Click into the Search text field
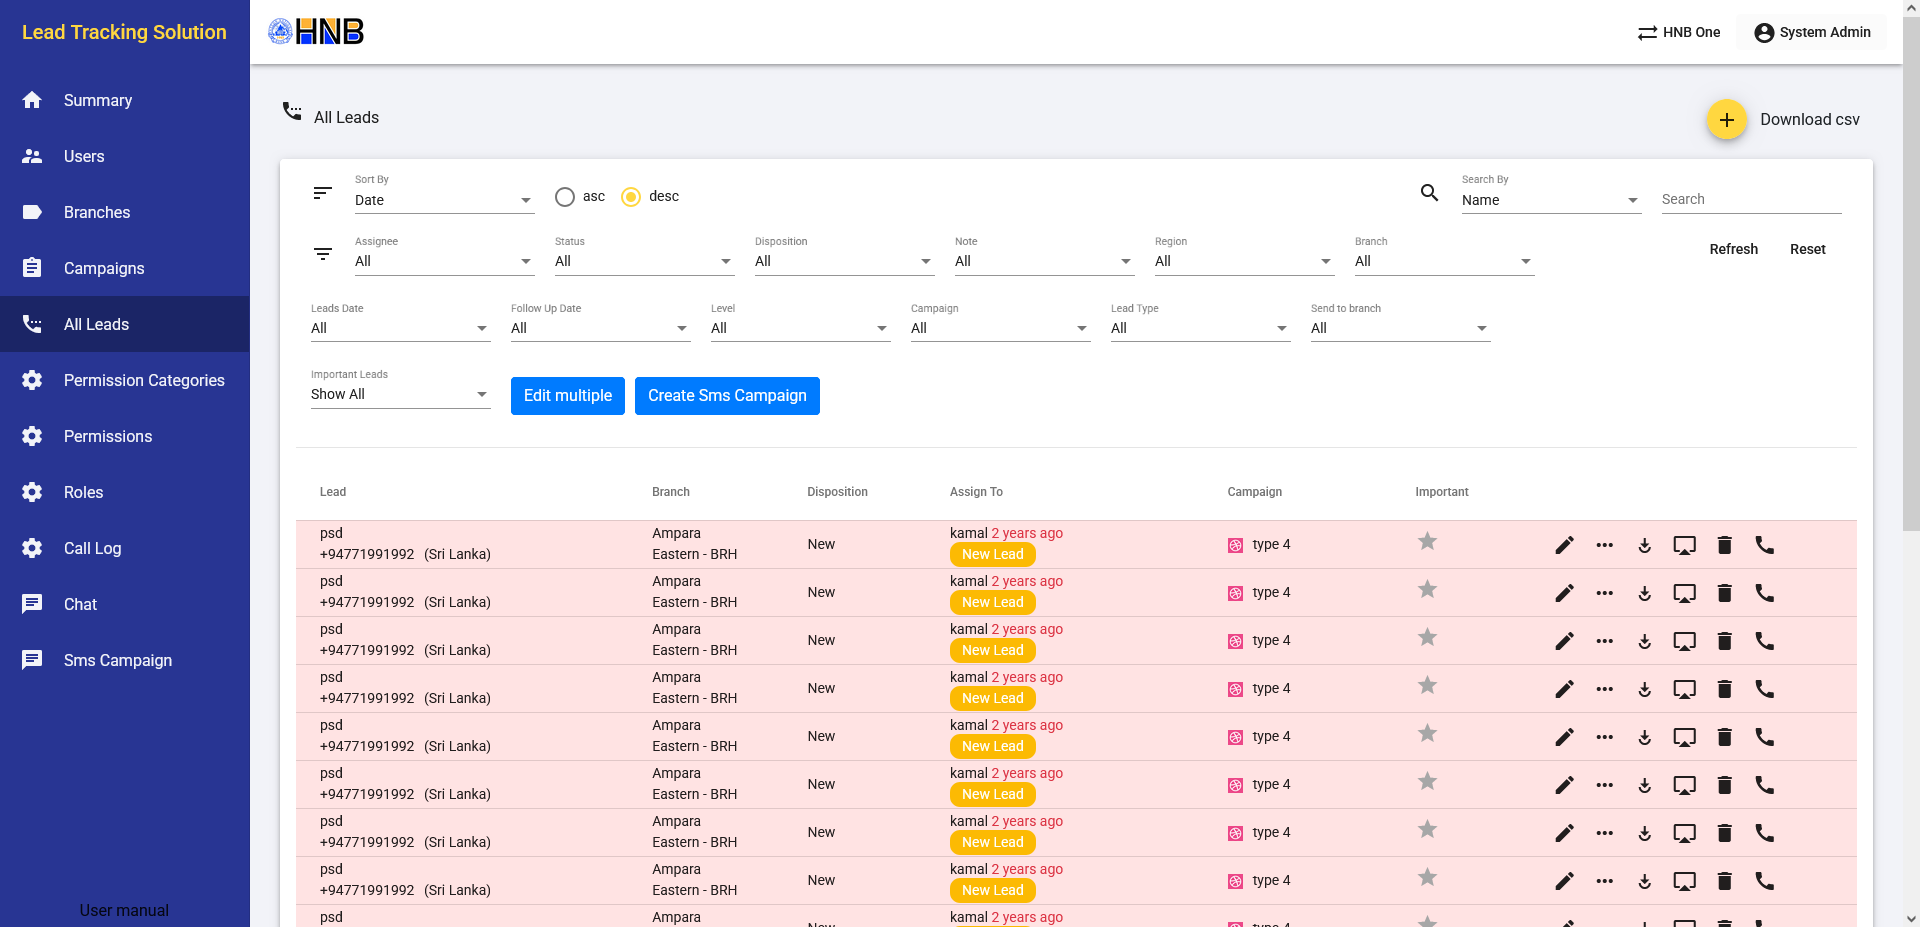The height and width of the screenshot is (927, 1920). tap(1750, 199)
